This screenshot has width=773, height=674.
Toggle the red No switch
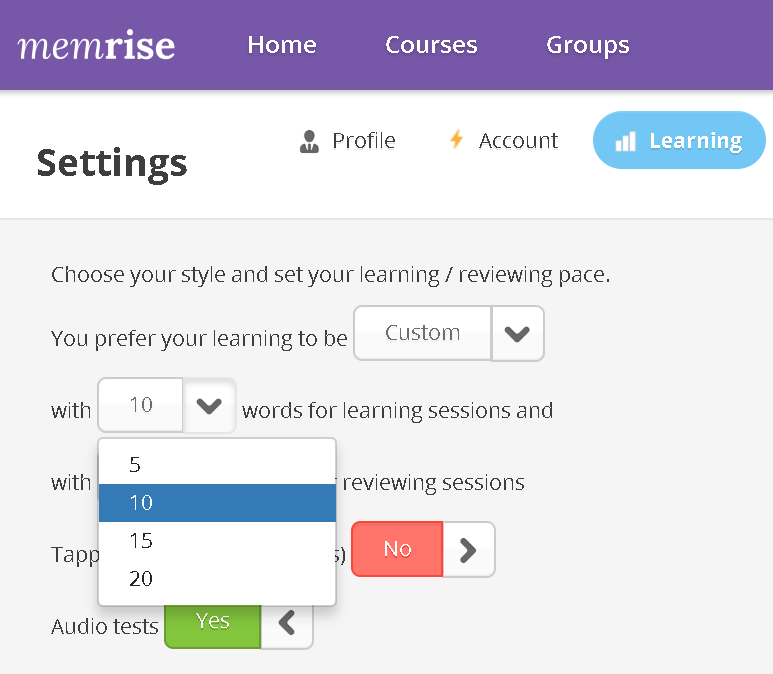pos(397,549)
